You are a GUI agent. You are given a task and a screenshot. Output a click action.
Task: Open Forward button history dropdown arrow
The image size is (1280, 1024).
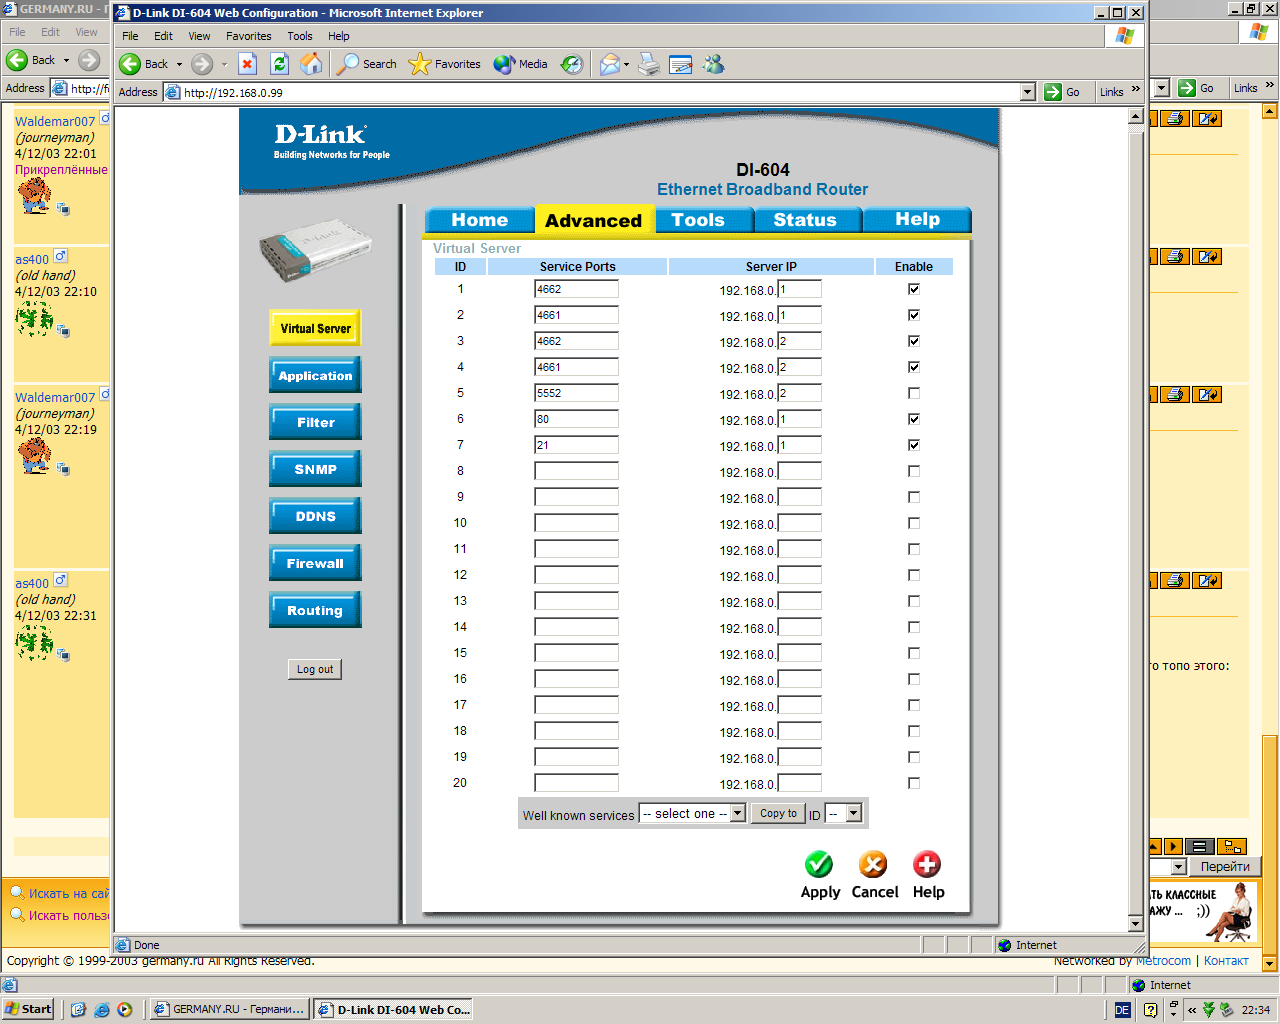pos(224,64)
